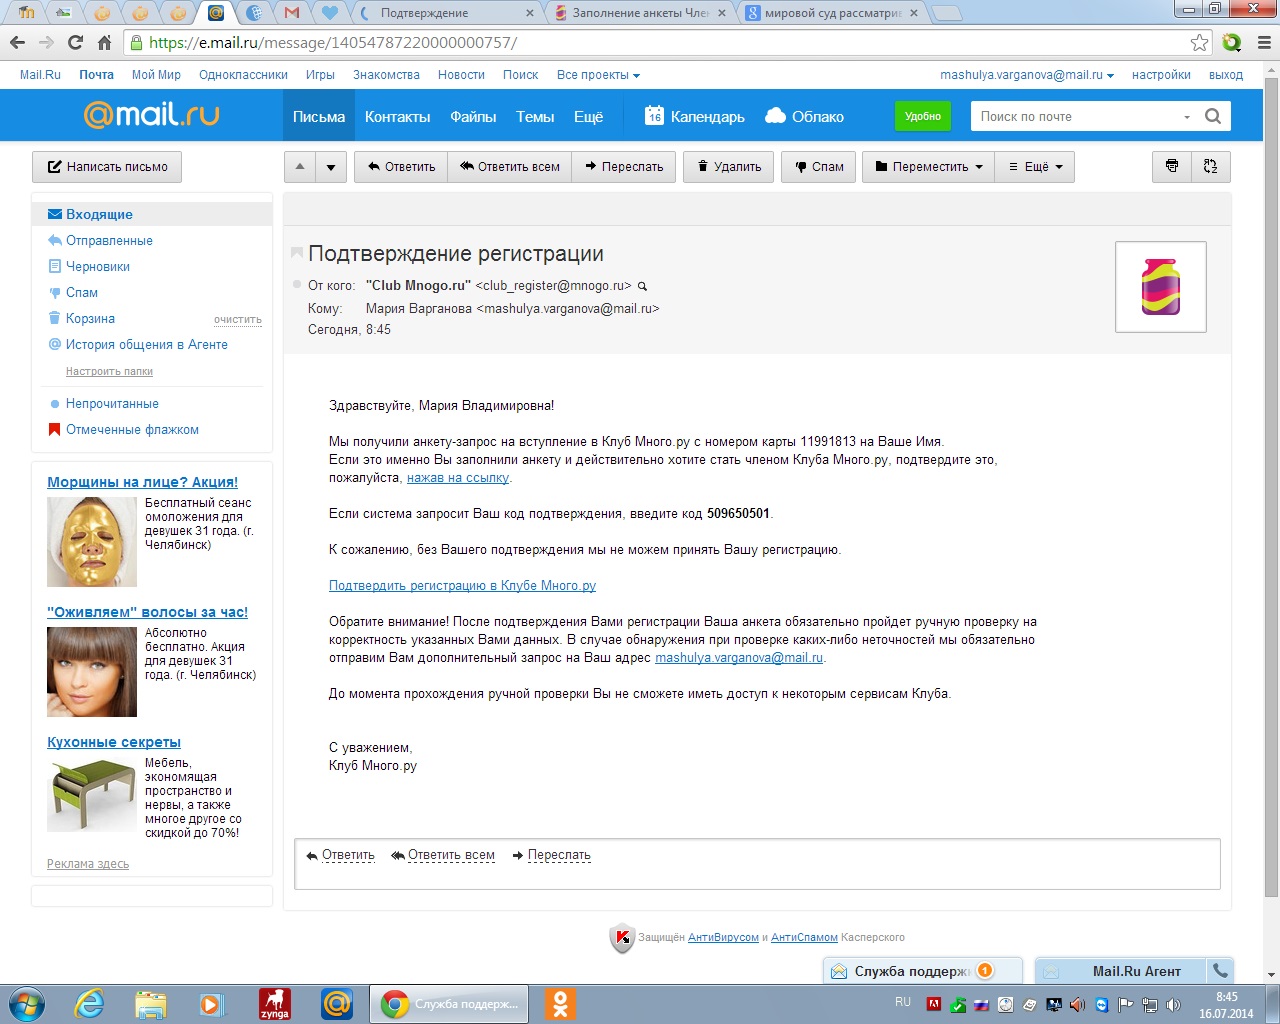Click the green Удобно button
Screen dimensions: 1280x1024
(922, 116)
